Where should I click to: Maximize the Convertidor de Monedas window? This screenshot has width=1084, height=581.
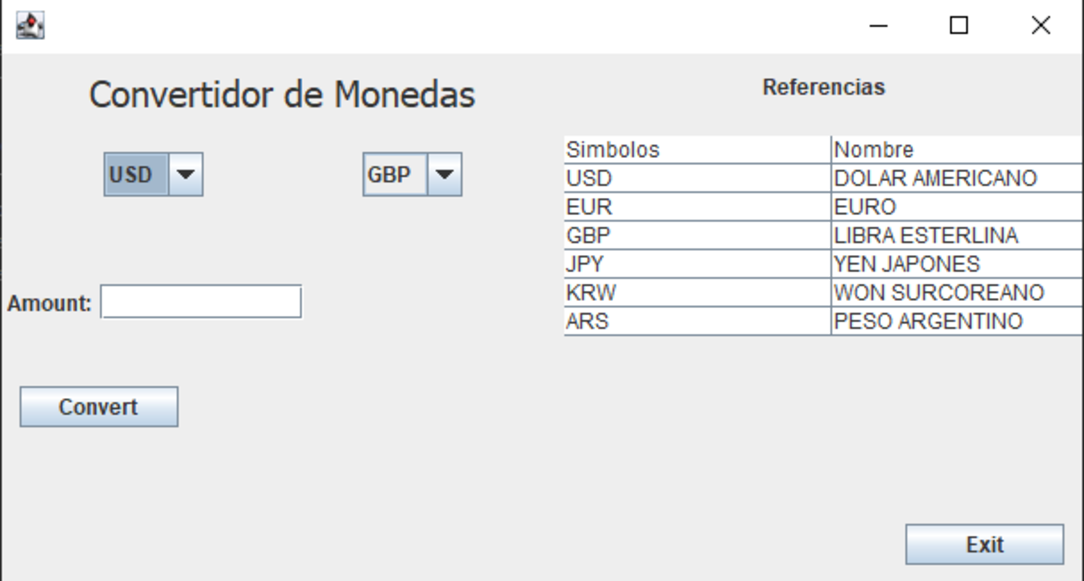tap(958, 25)
